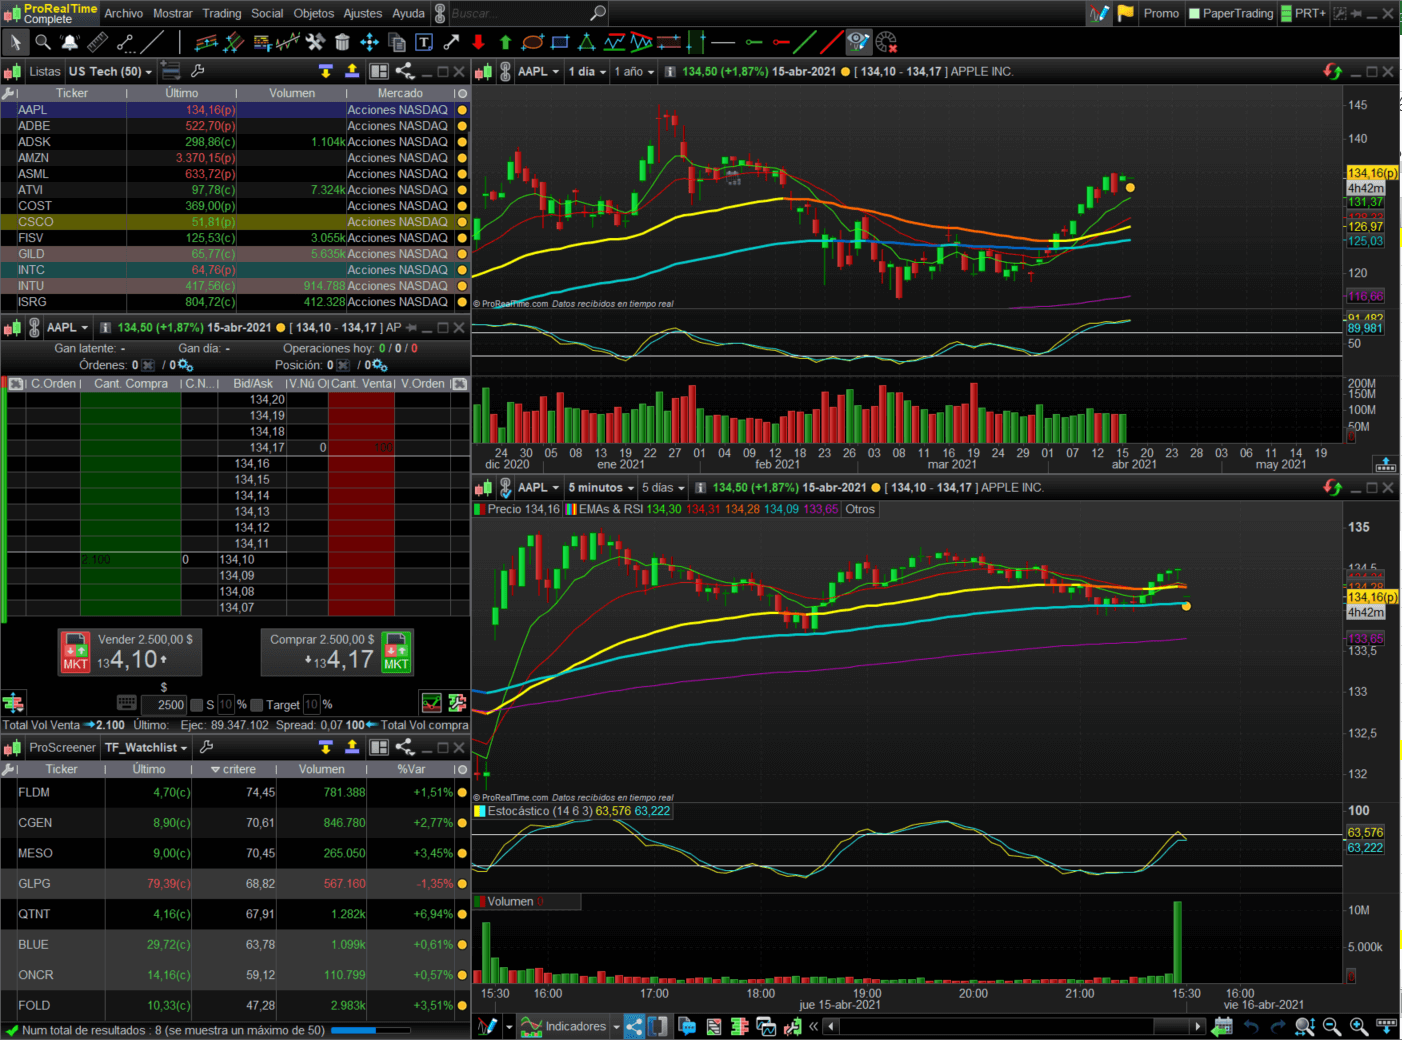Screen dimensions: 1402x1040
Task: Click the Promo button
Action: pos(1161,13)
